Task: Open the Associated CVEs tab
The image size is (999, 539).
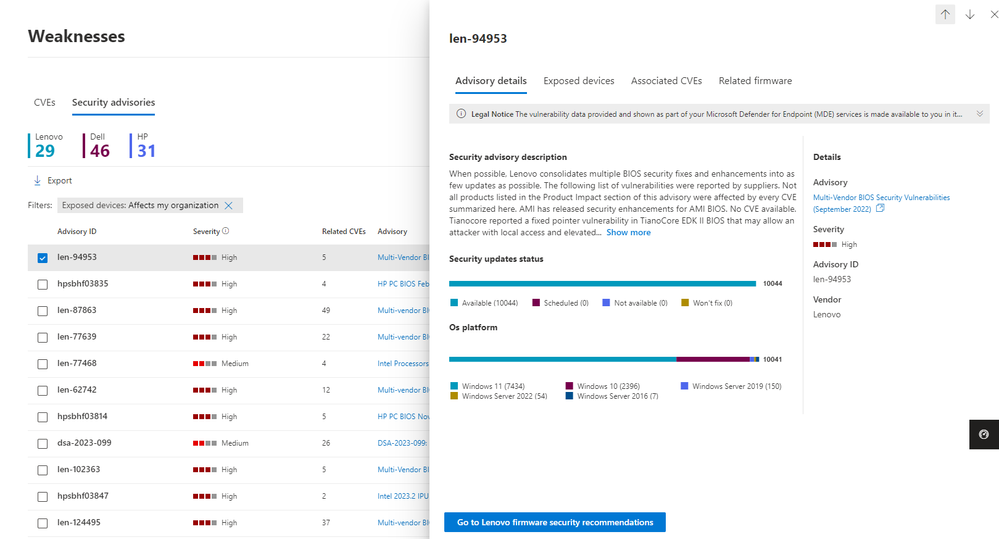Action: pos(666,81)
